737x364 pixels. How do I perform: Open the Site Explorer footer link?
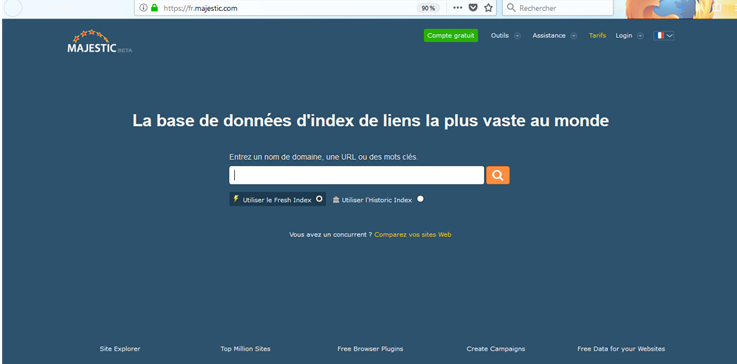(x=120, y=349)
